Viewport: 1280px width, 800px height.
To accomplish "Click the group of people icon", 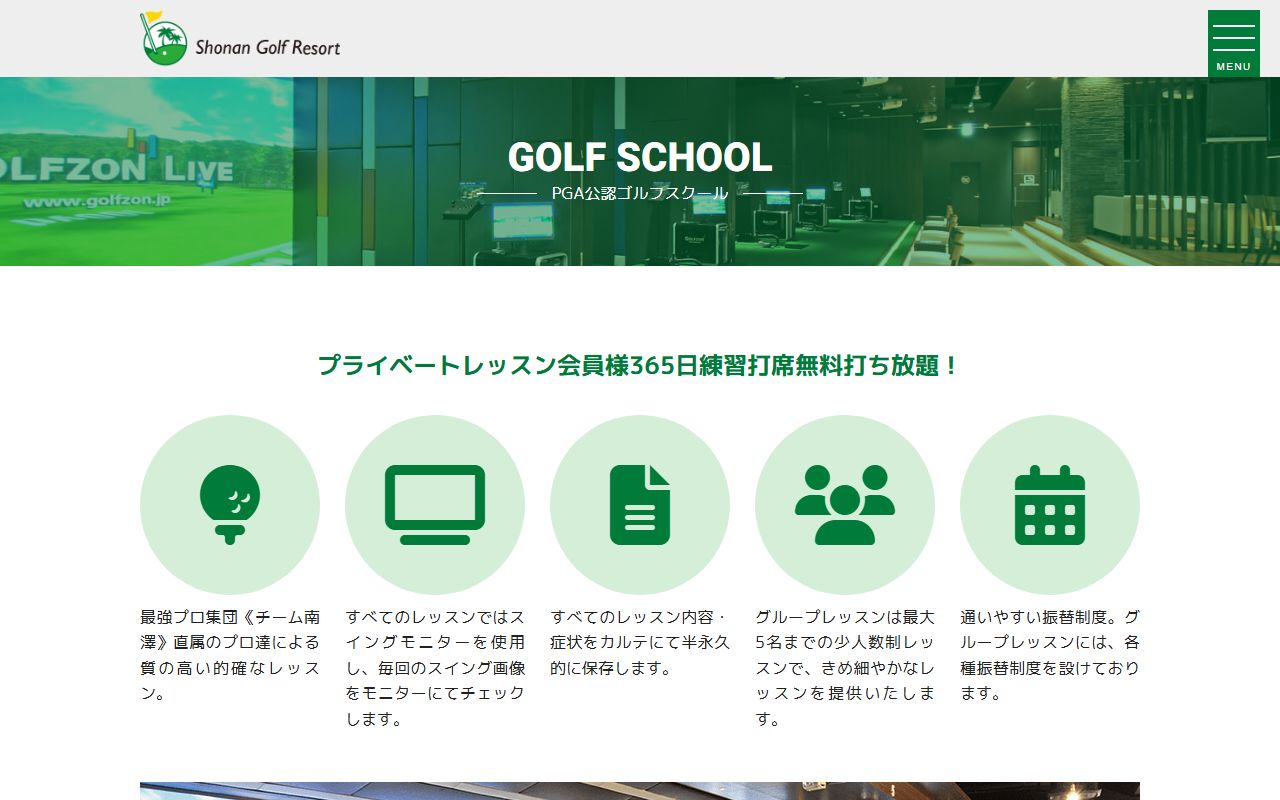I will coord(845,505).
